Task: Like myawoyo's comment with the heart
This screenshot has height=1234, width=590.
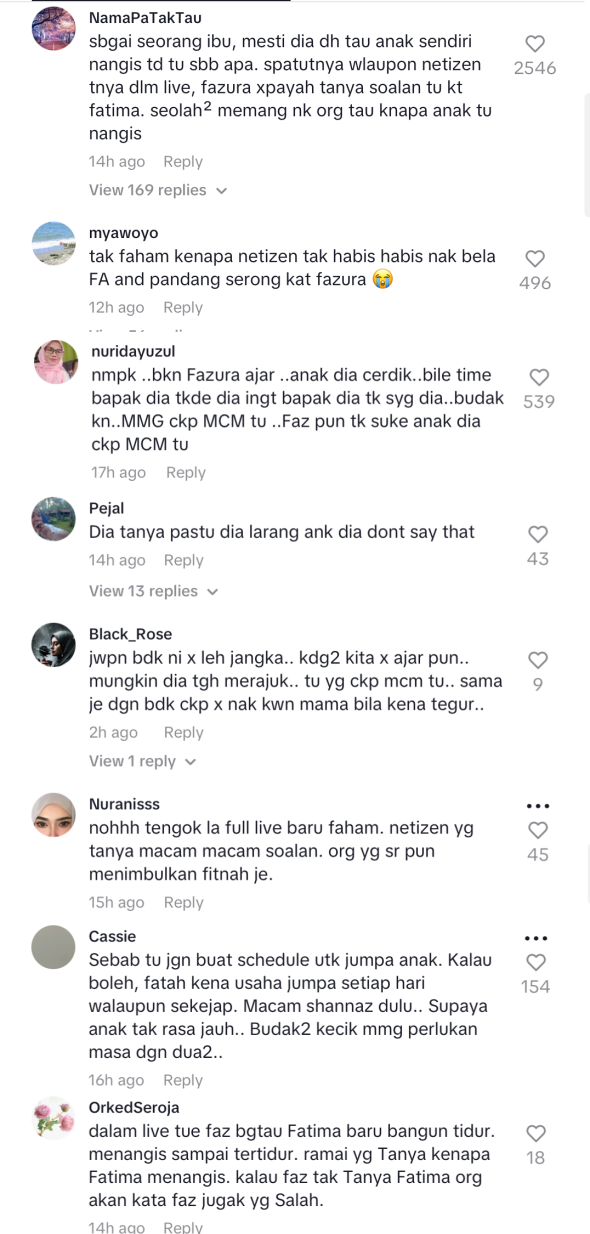Action: (535, 258)
